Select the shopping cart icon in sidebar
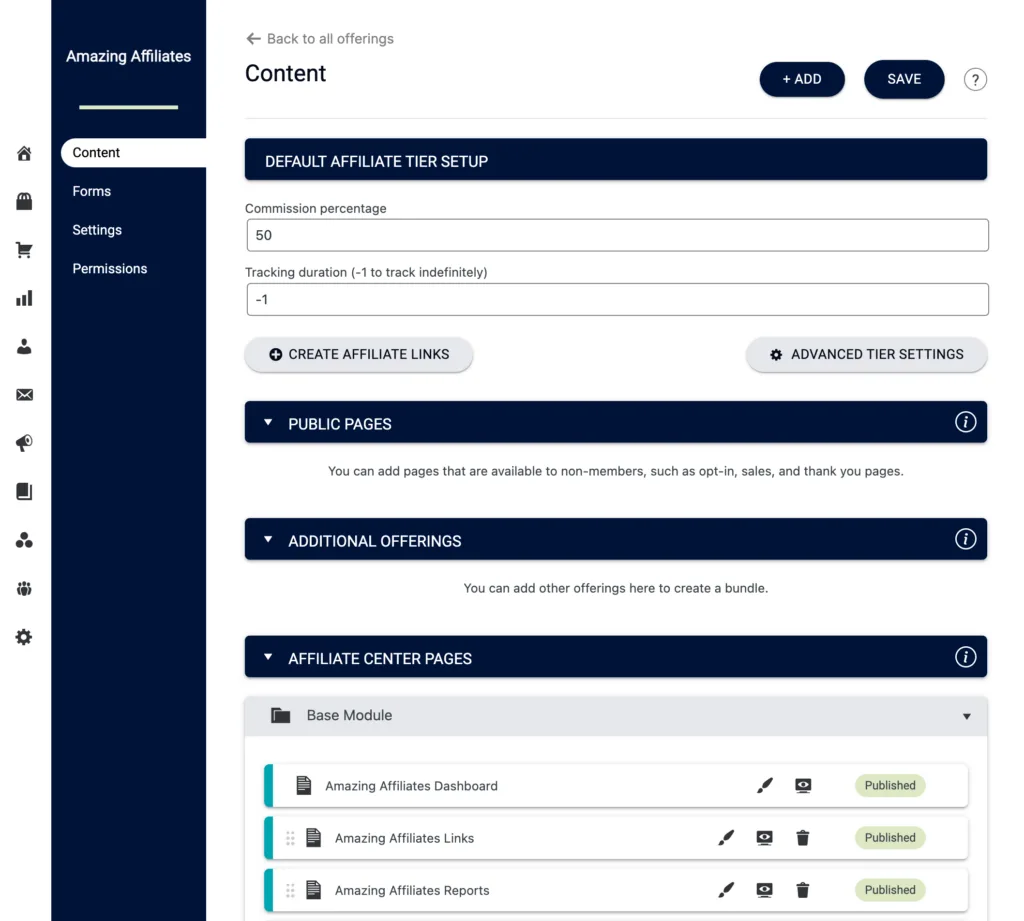Viewport: 1024px width, 921px height. click(x=24, y=249)
